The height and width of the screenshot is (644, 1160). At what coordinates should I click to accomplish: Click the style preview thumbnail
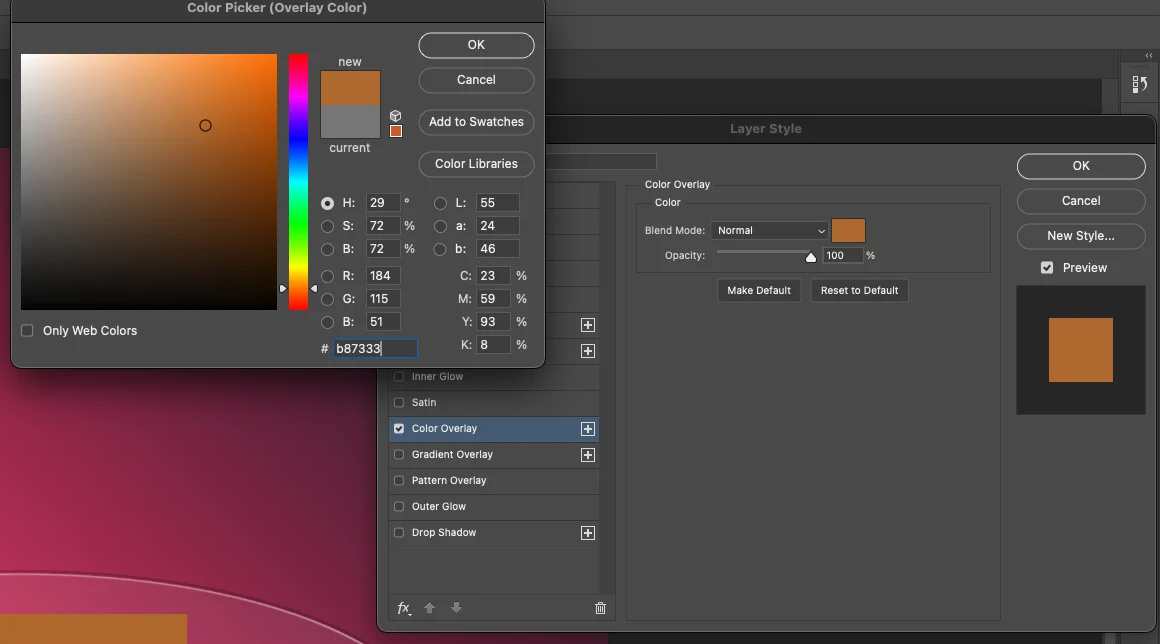pos(1081,350)
